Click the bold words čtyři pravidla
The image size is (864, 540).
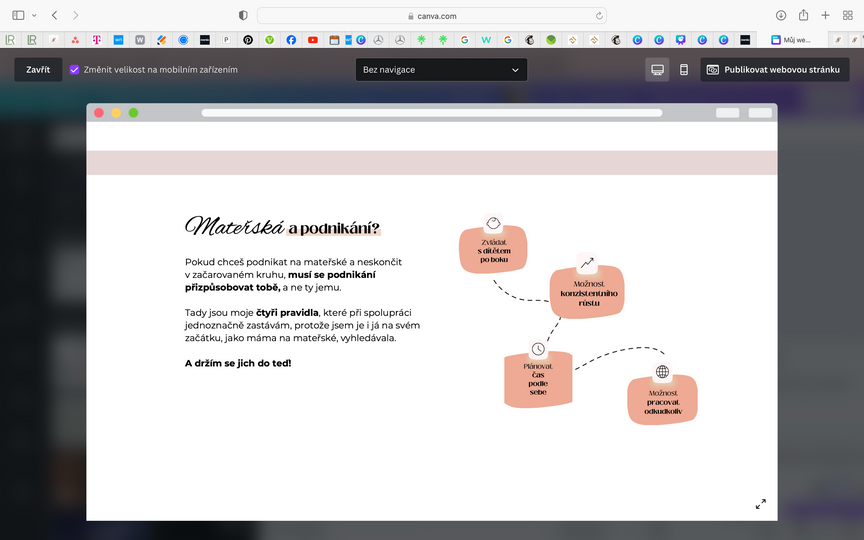[287, 312]
